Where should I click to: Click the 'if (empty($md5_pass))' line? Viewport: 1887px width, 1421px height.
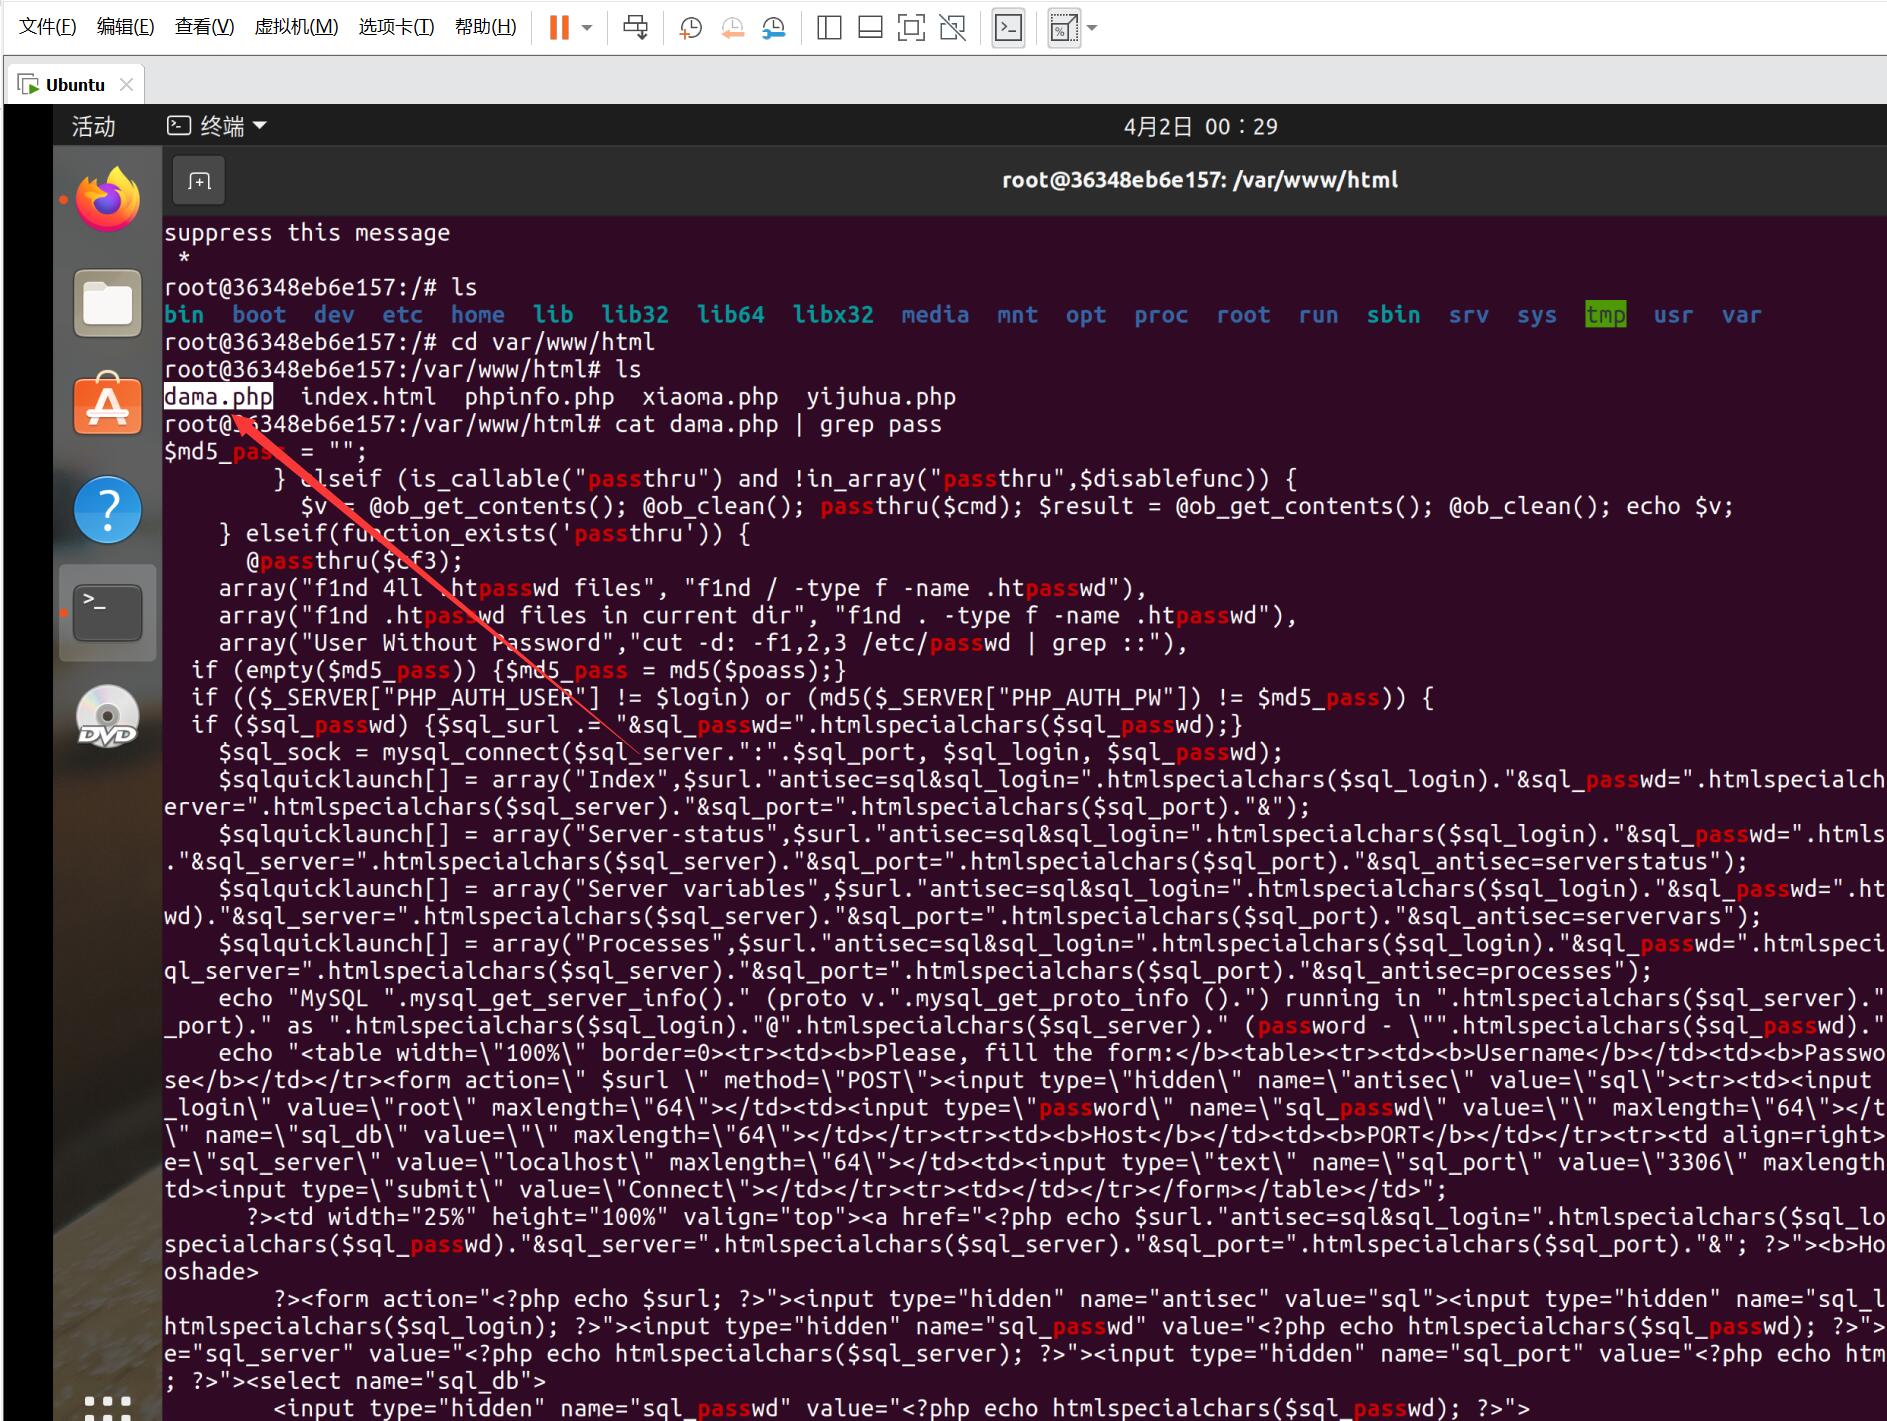coord(519,670)
